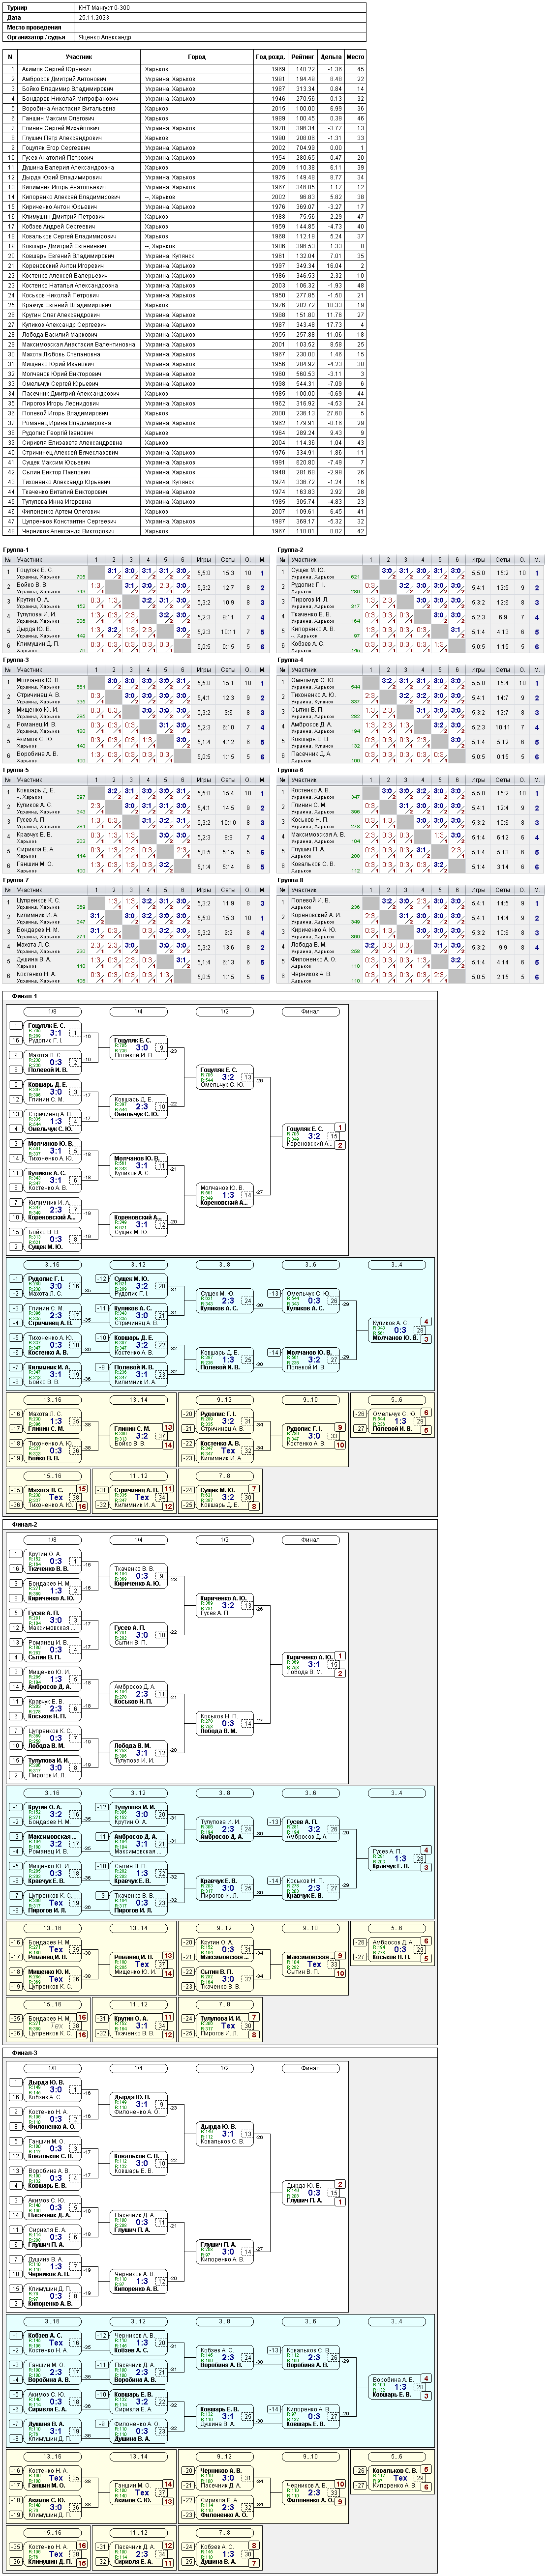Select participant row Акимов Сергей Юрьевич
This screenshot has height=2576, width=549.
pyautogui.click(x=184, y=69)
